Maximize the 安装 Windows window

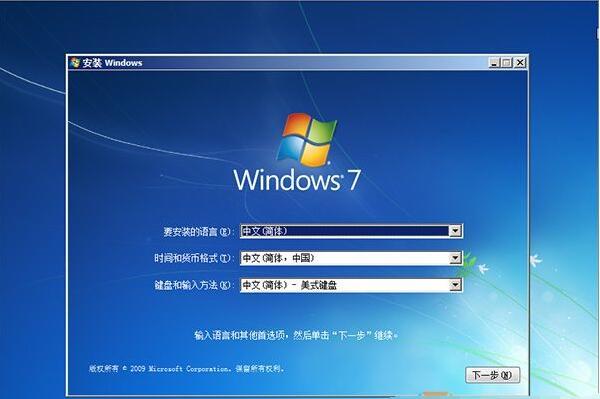tap(507, 62)
